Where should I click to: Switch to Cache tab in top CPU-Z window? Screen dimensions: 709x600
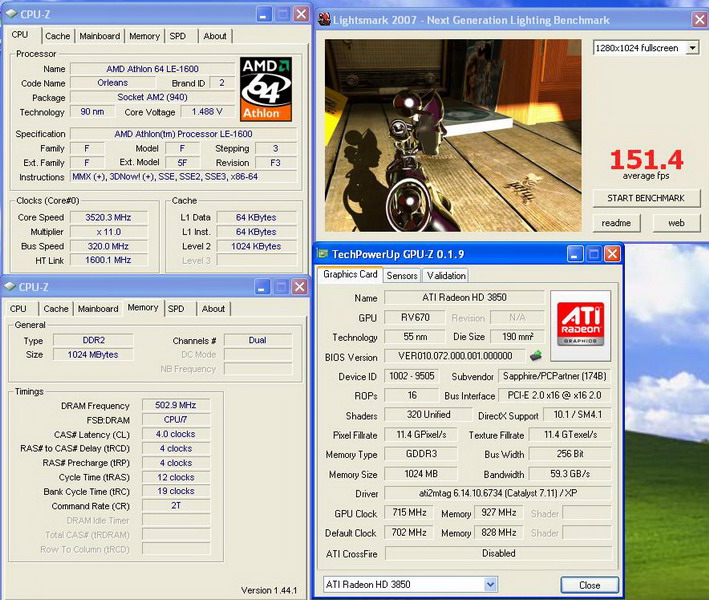[x=58, y=36]
